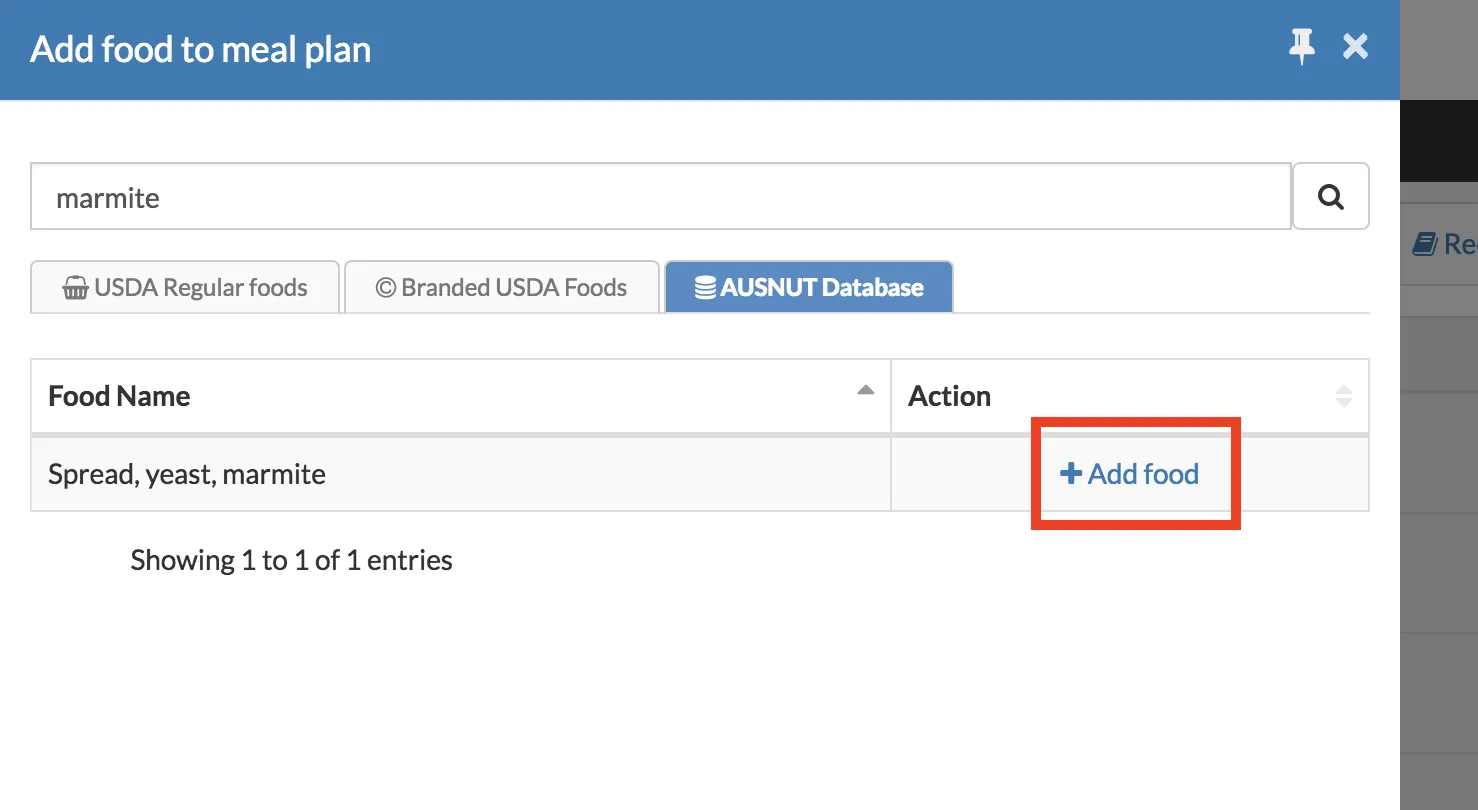
Task: Click copyright icon on Branded USDA Foods tab
Action: [x=386, y=288]
